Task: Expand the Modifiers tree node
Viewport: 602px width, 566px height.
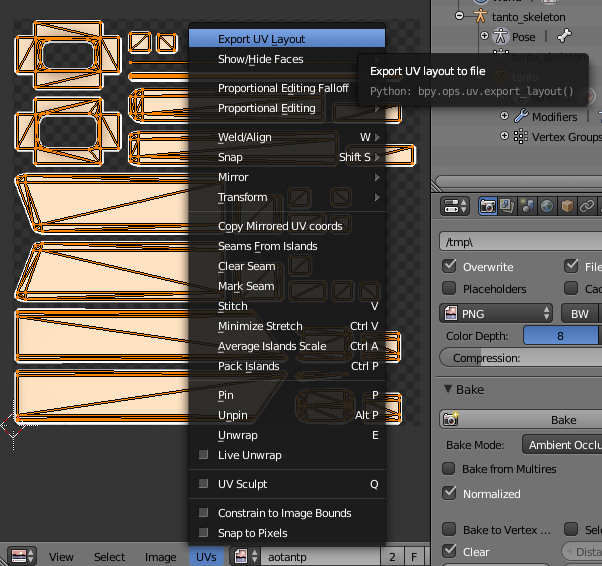Action: 504,116
